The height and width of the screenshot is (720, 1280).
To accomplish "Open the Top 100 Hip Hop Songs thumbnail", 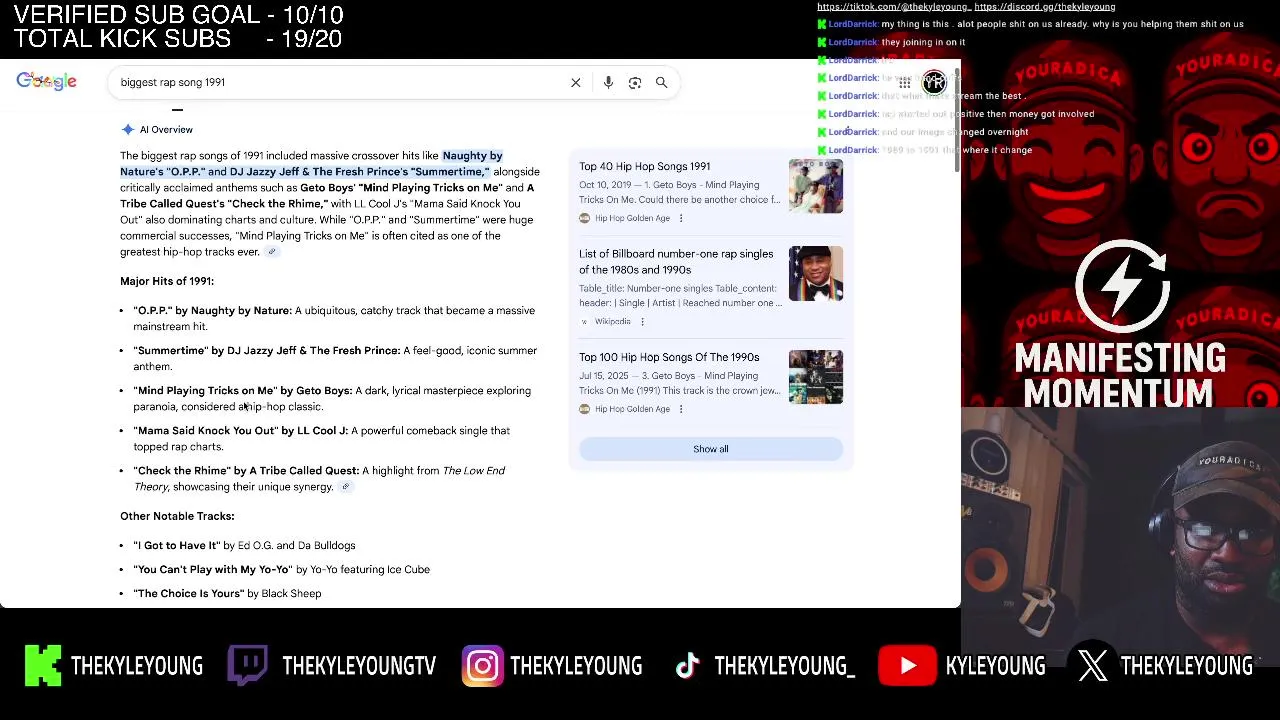I will click(816, 377).
